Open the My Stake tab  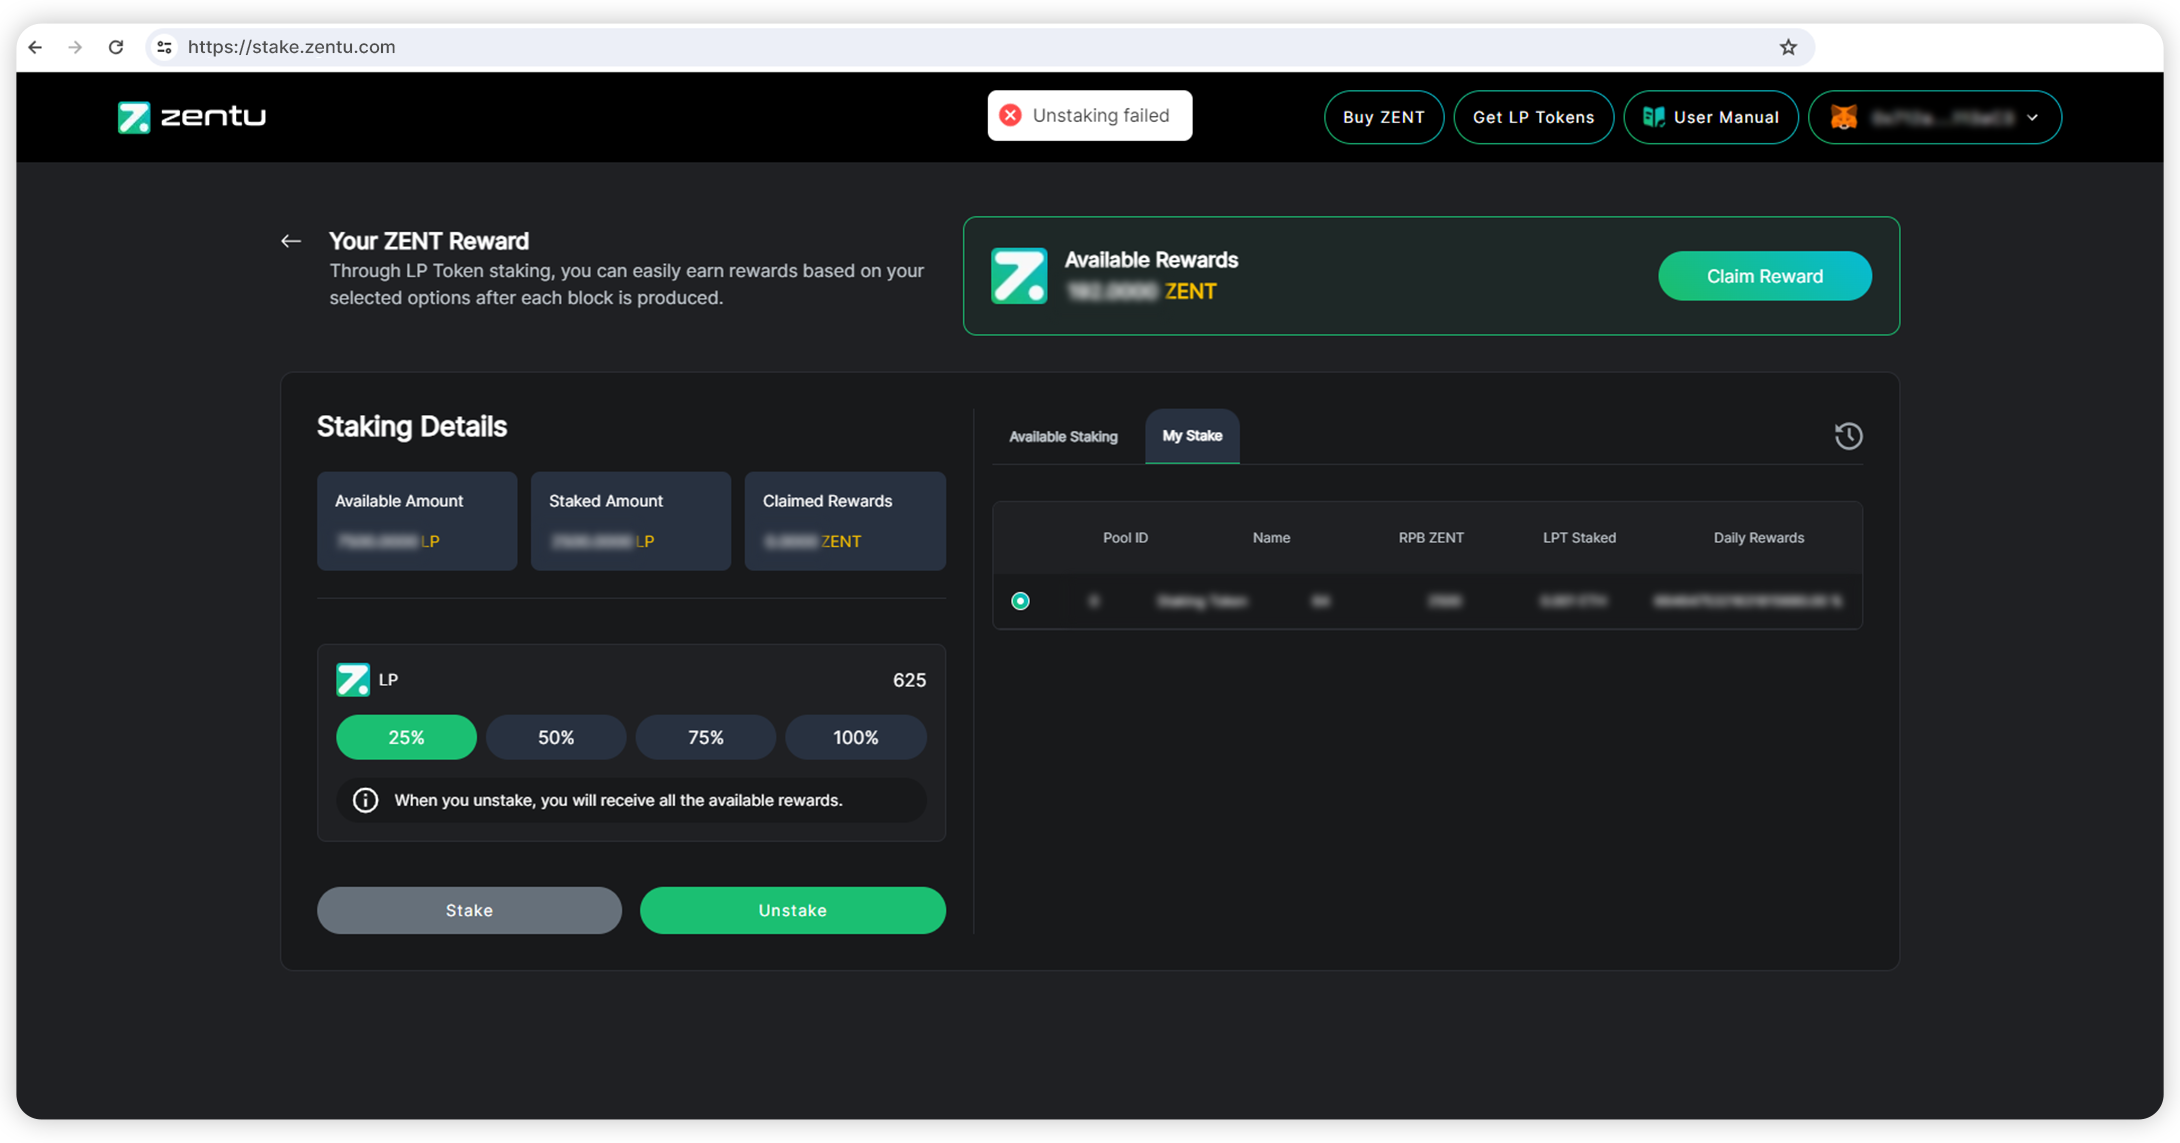[1192, 436]
